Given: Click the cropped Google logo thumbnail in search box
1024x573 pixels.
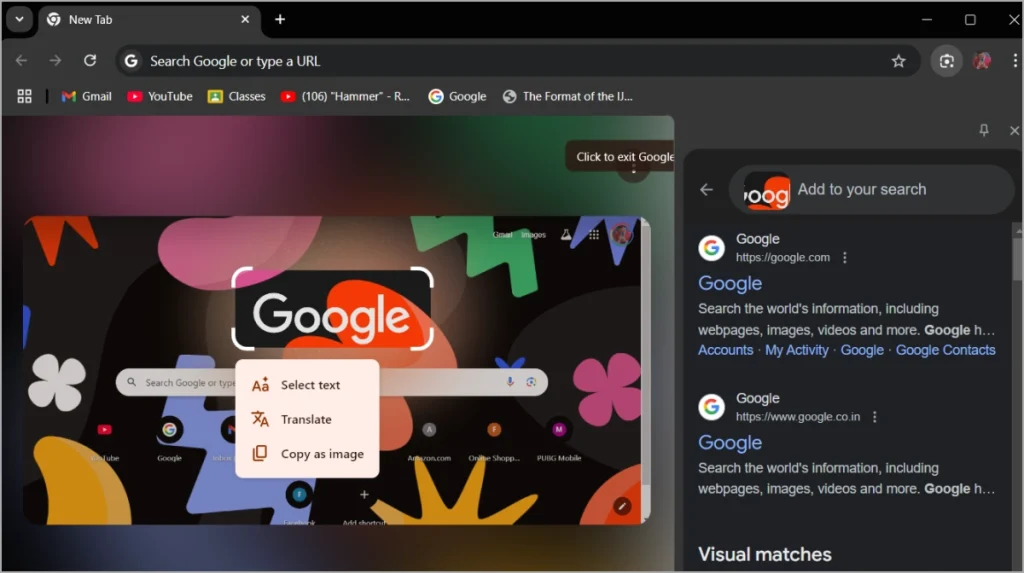Looking at the screenshot, I should pyautogui.click(x=767, y=191).
